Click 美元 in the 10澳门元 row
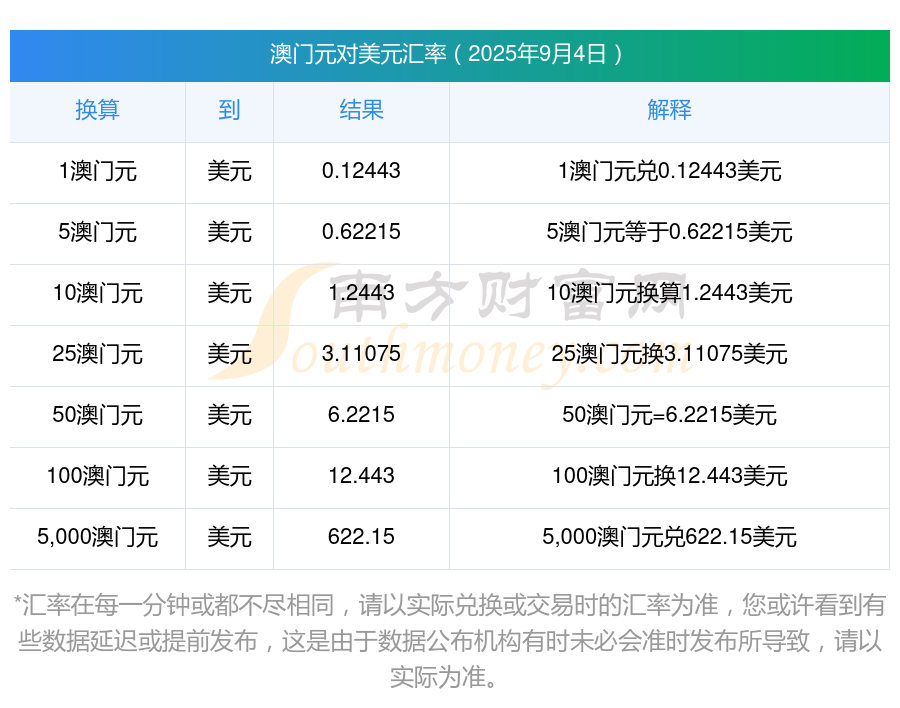900x708 pixels. click(x=229, y=293)
